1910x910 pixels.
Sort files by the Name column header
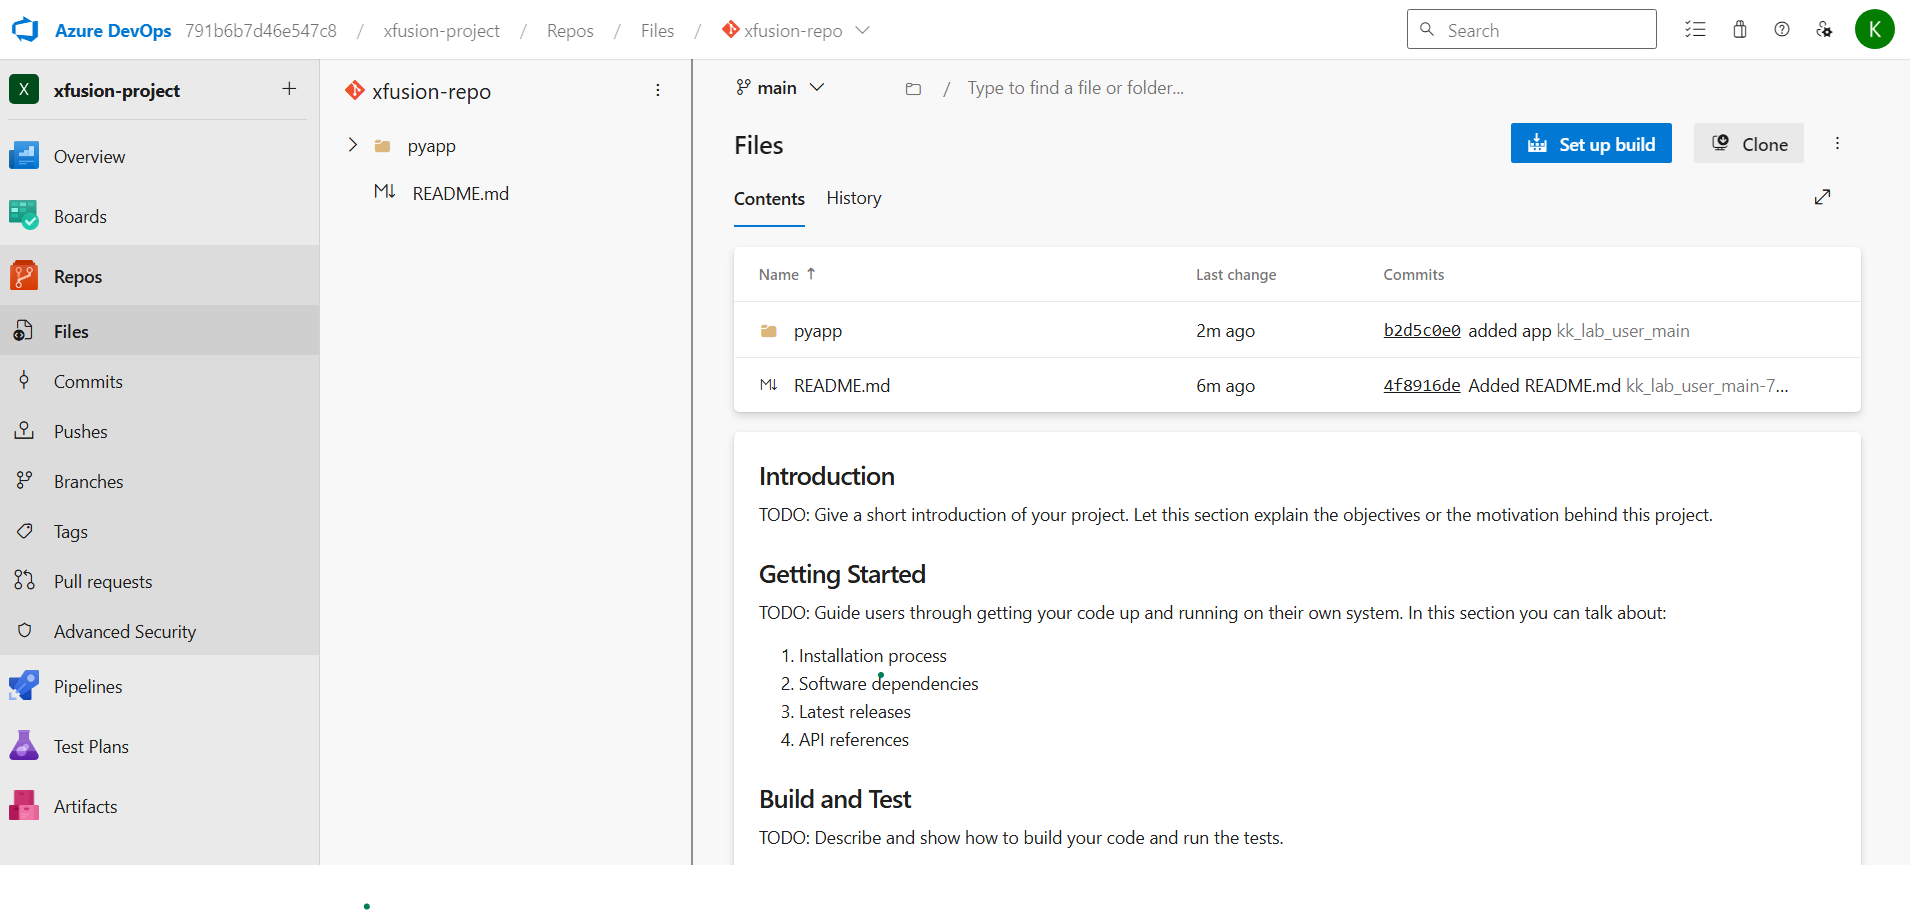click(x=779, y=275)
